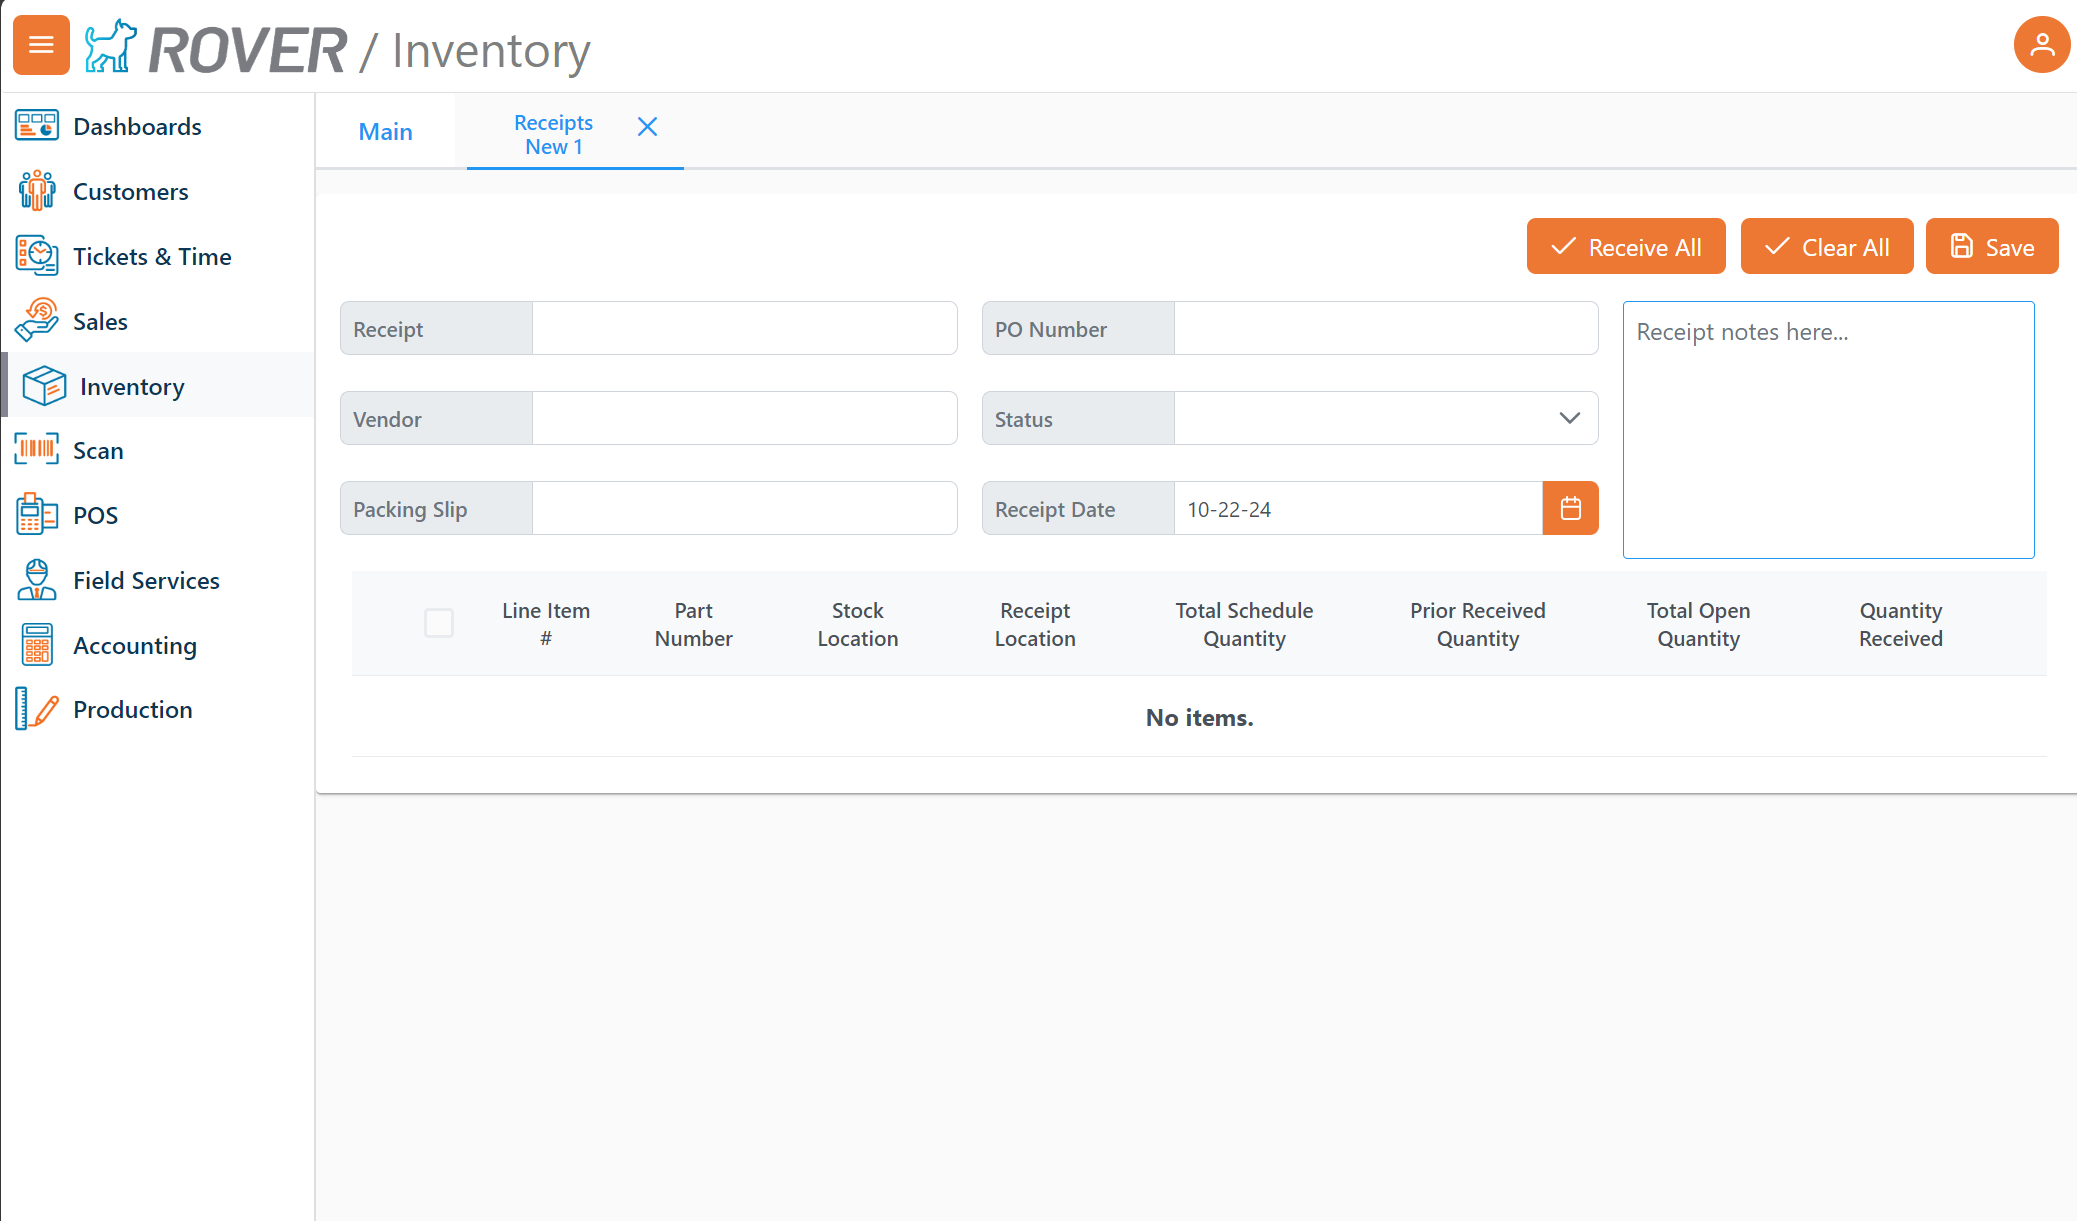Close the Receipts New 1 tab
The height and width of the screenshot is (1221, 2077).
[x=647, y=127]
